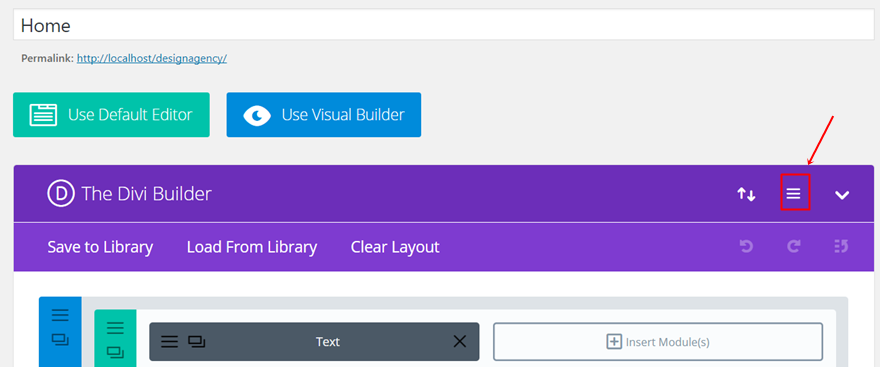The width and height of the screenshot is (880, 367).
Task: Collapse the Divi Builder panel chevron
Action: coord(842,195)
